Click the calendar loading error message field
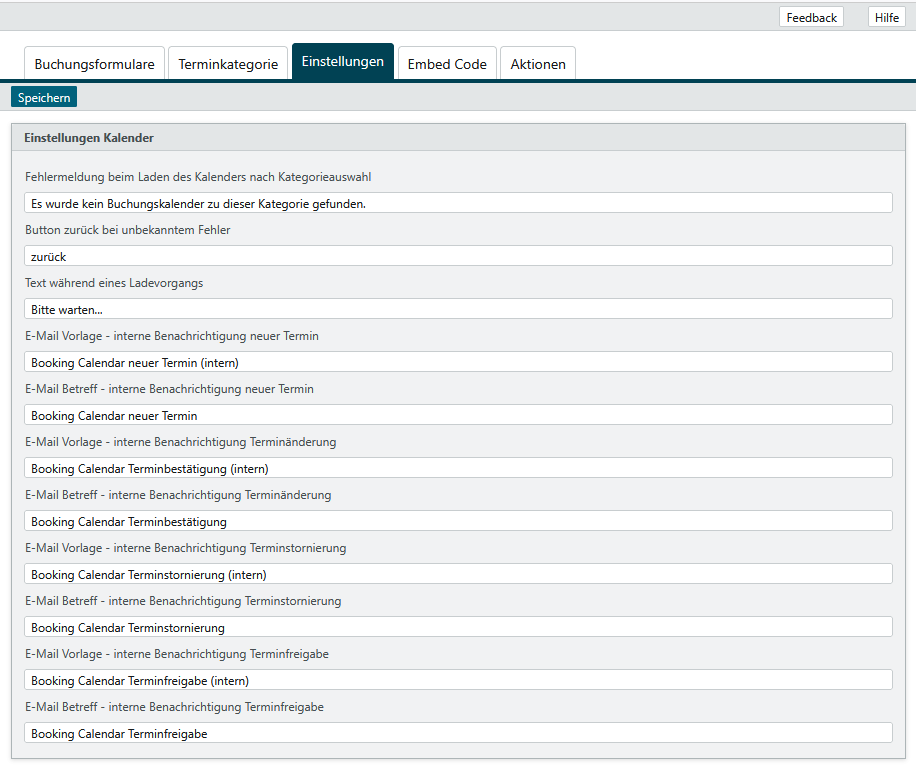This screenshot has height=779, width=916. point(458,203)
